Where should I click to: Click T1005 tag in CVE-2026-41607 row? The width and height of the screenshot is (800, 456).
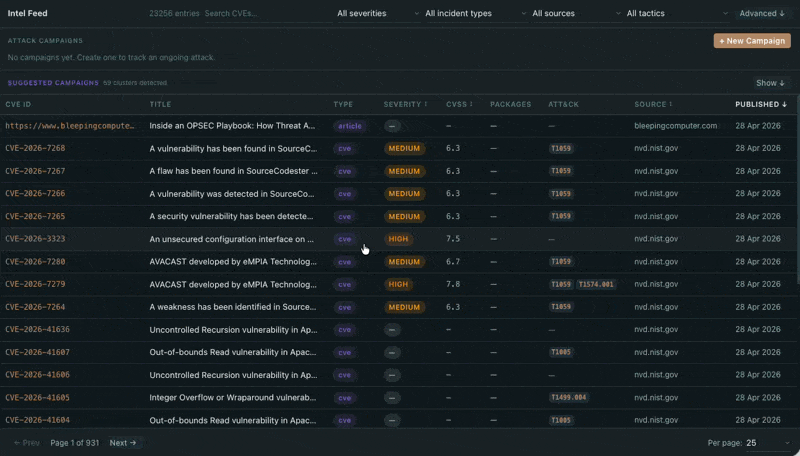(x=561, y=352)
